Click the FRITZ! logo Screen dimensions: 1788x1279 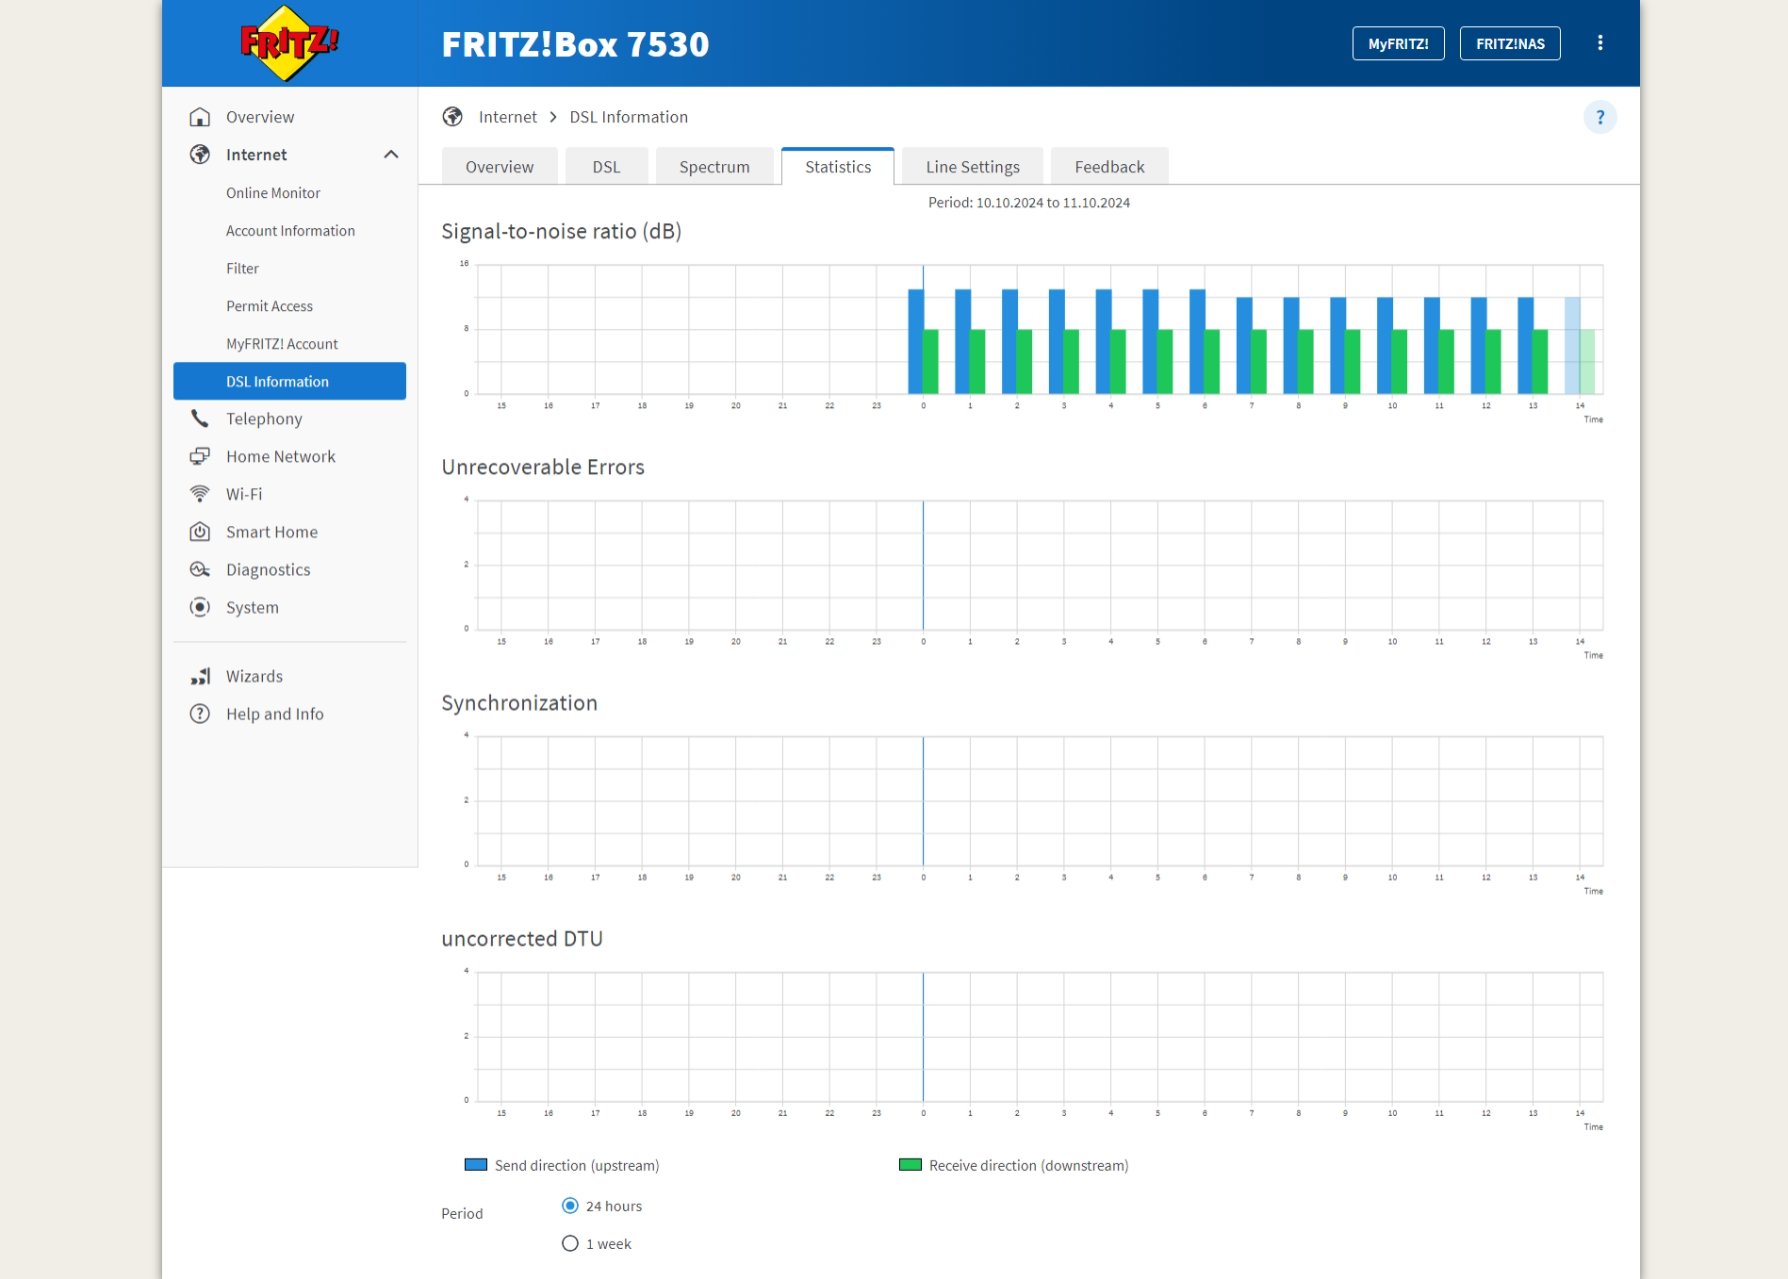[288, 43]
